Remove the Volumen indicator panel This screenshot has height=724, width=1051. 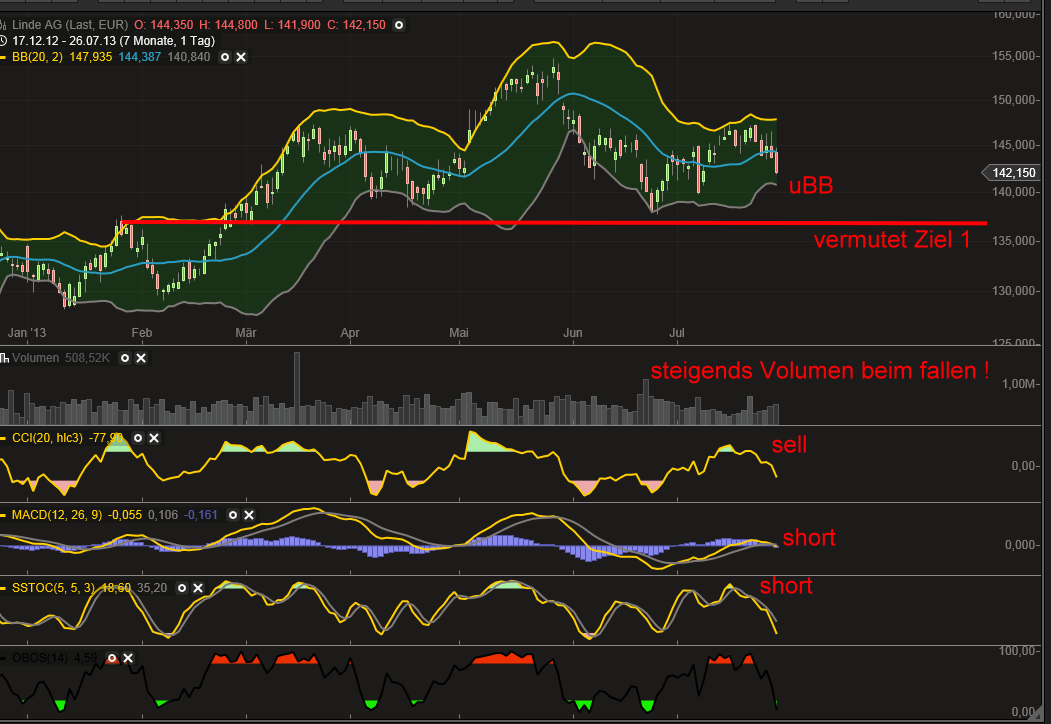click(141, 358)
